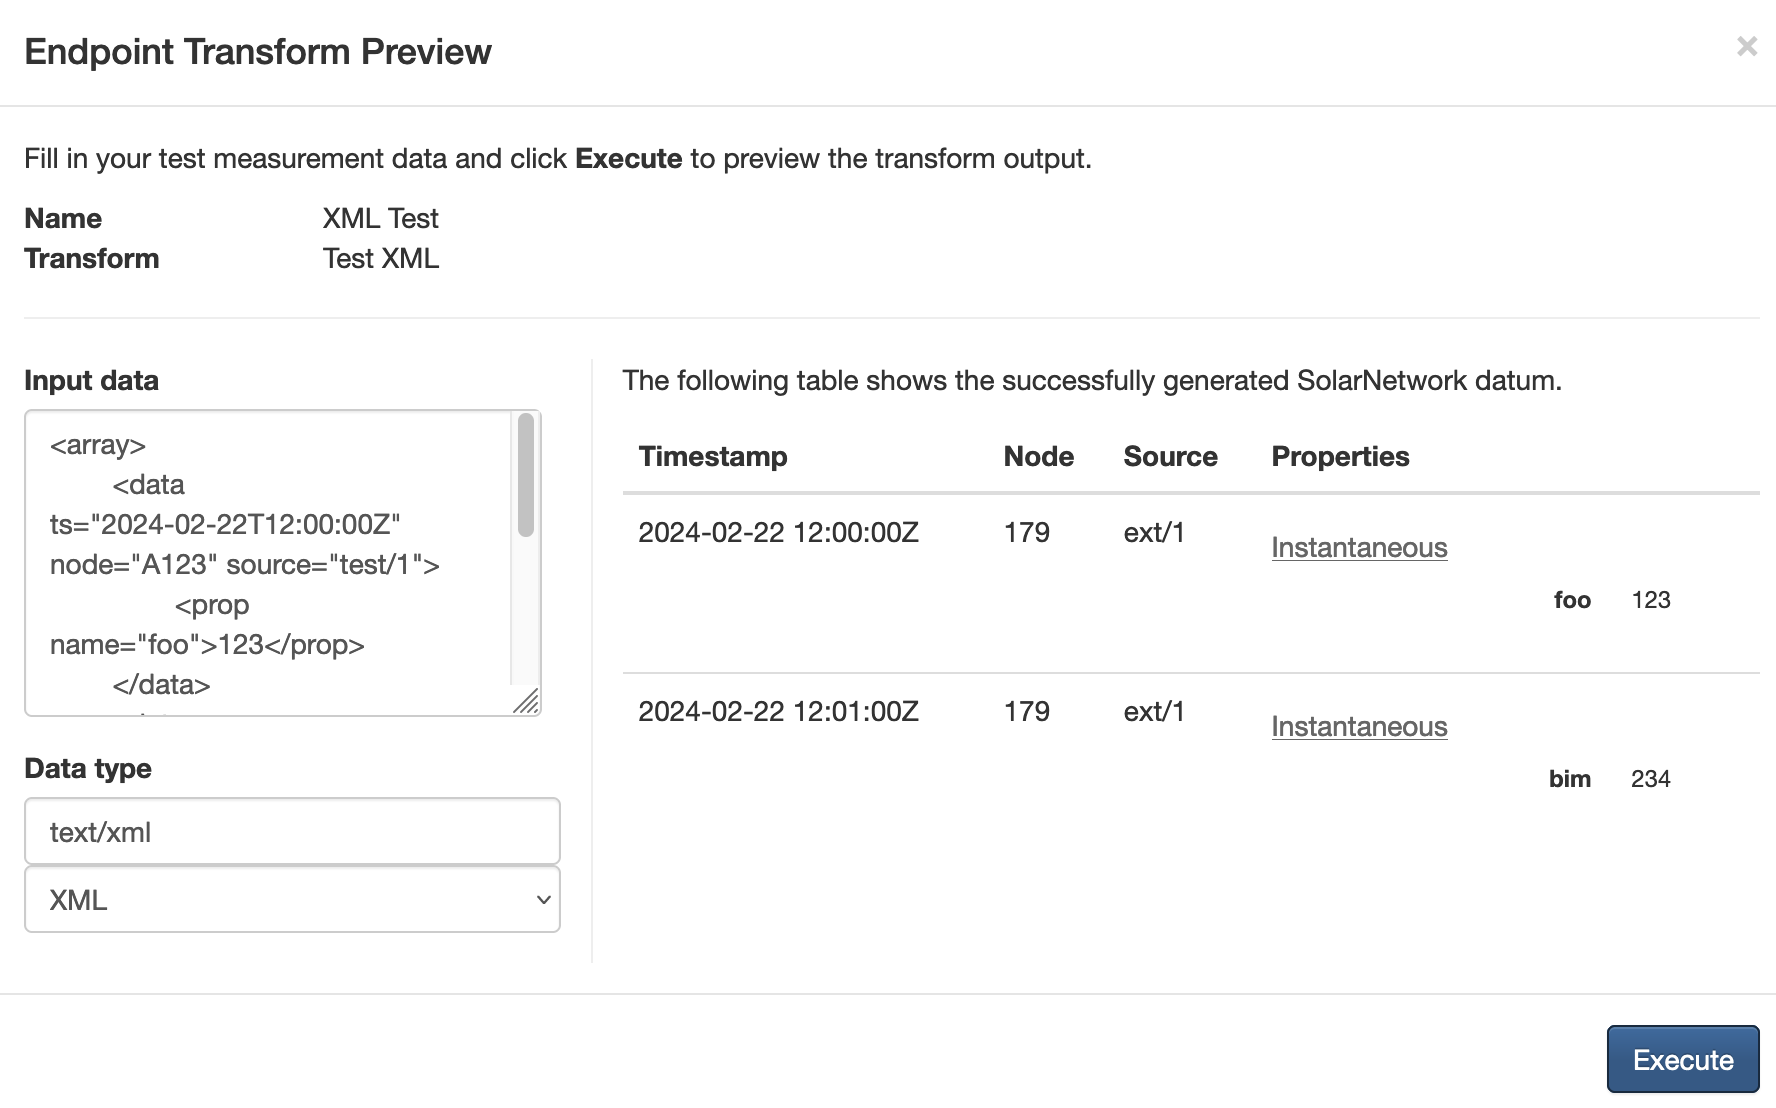This screenshot has width=1776, height=1108.
Task: Select the 2024-02-22 12:00:00Z timestamp cell
Action: 778,532
